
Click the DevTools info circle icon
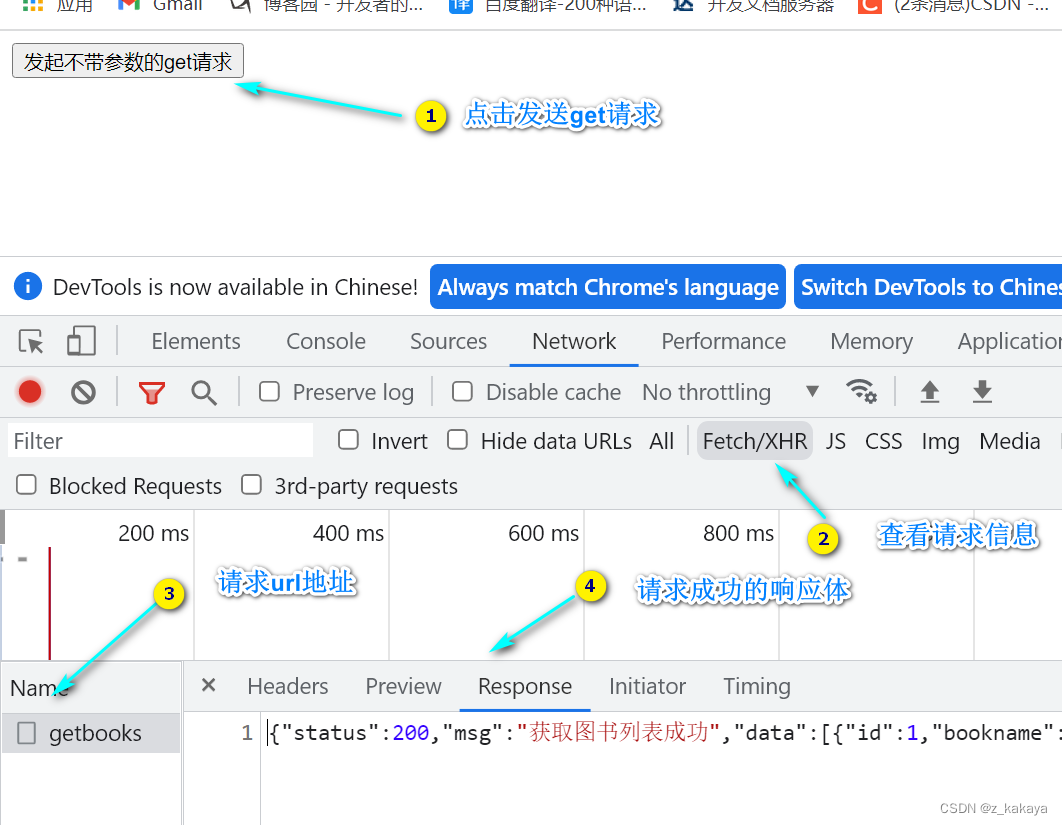tap(28, 287)
